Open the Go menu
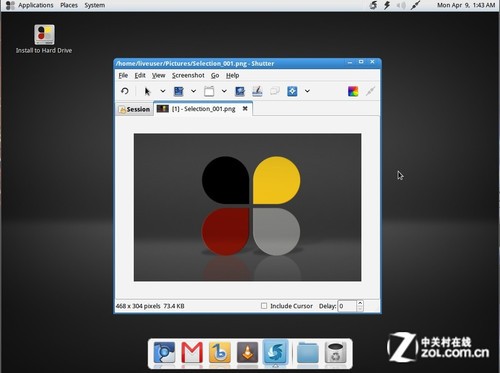 (x=215, y=75)
